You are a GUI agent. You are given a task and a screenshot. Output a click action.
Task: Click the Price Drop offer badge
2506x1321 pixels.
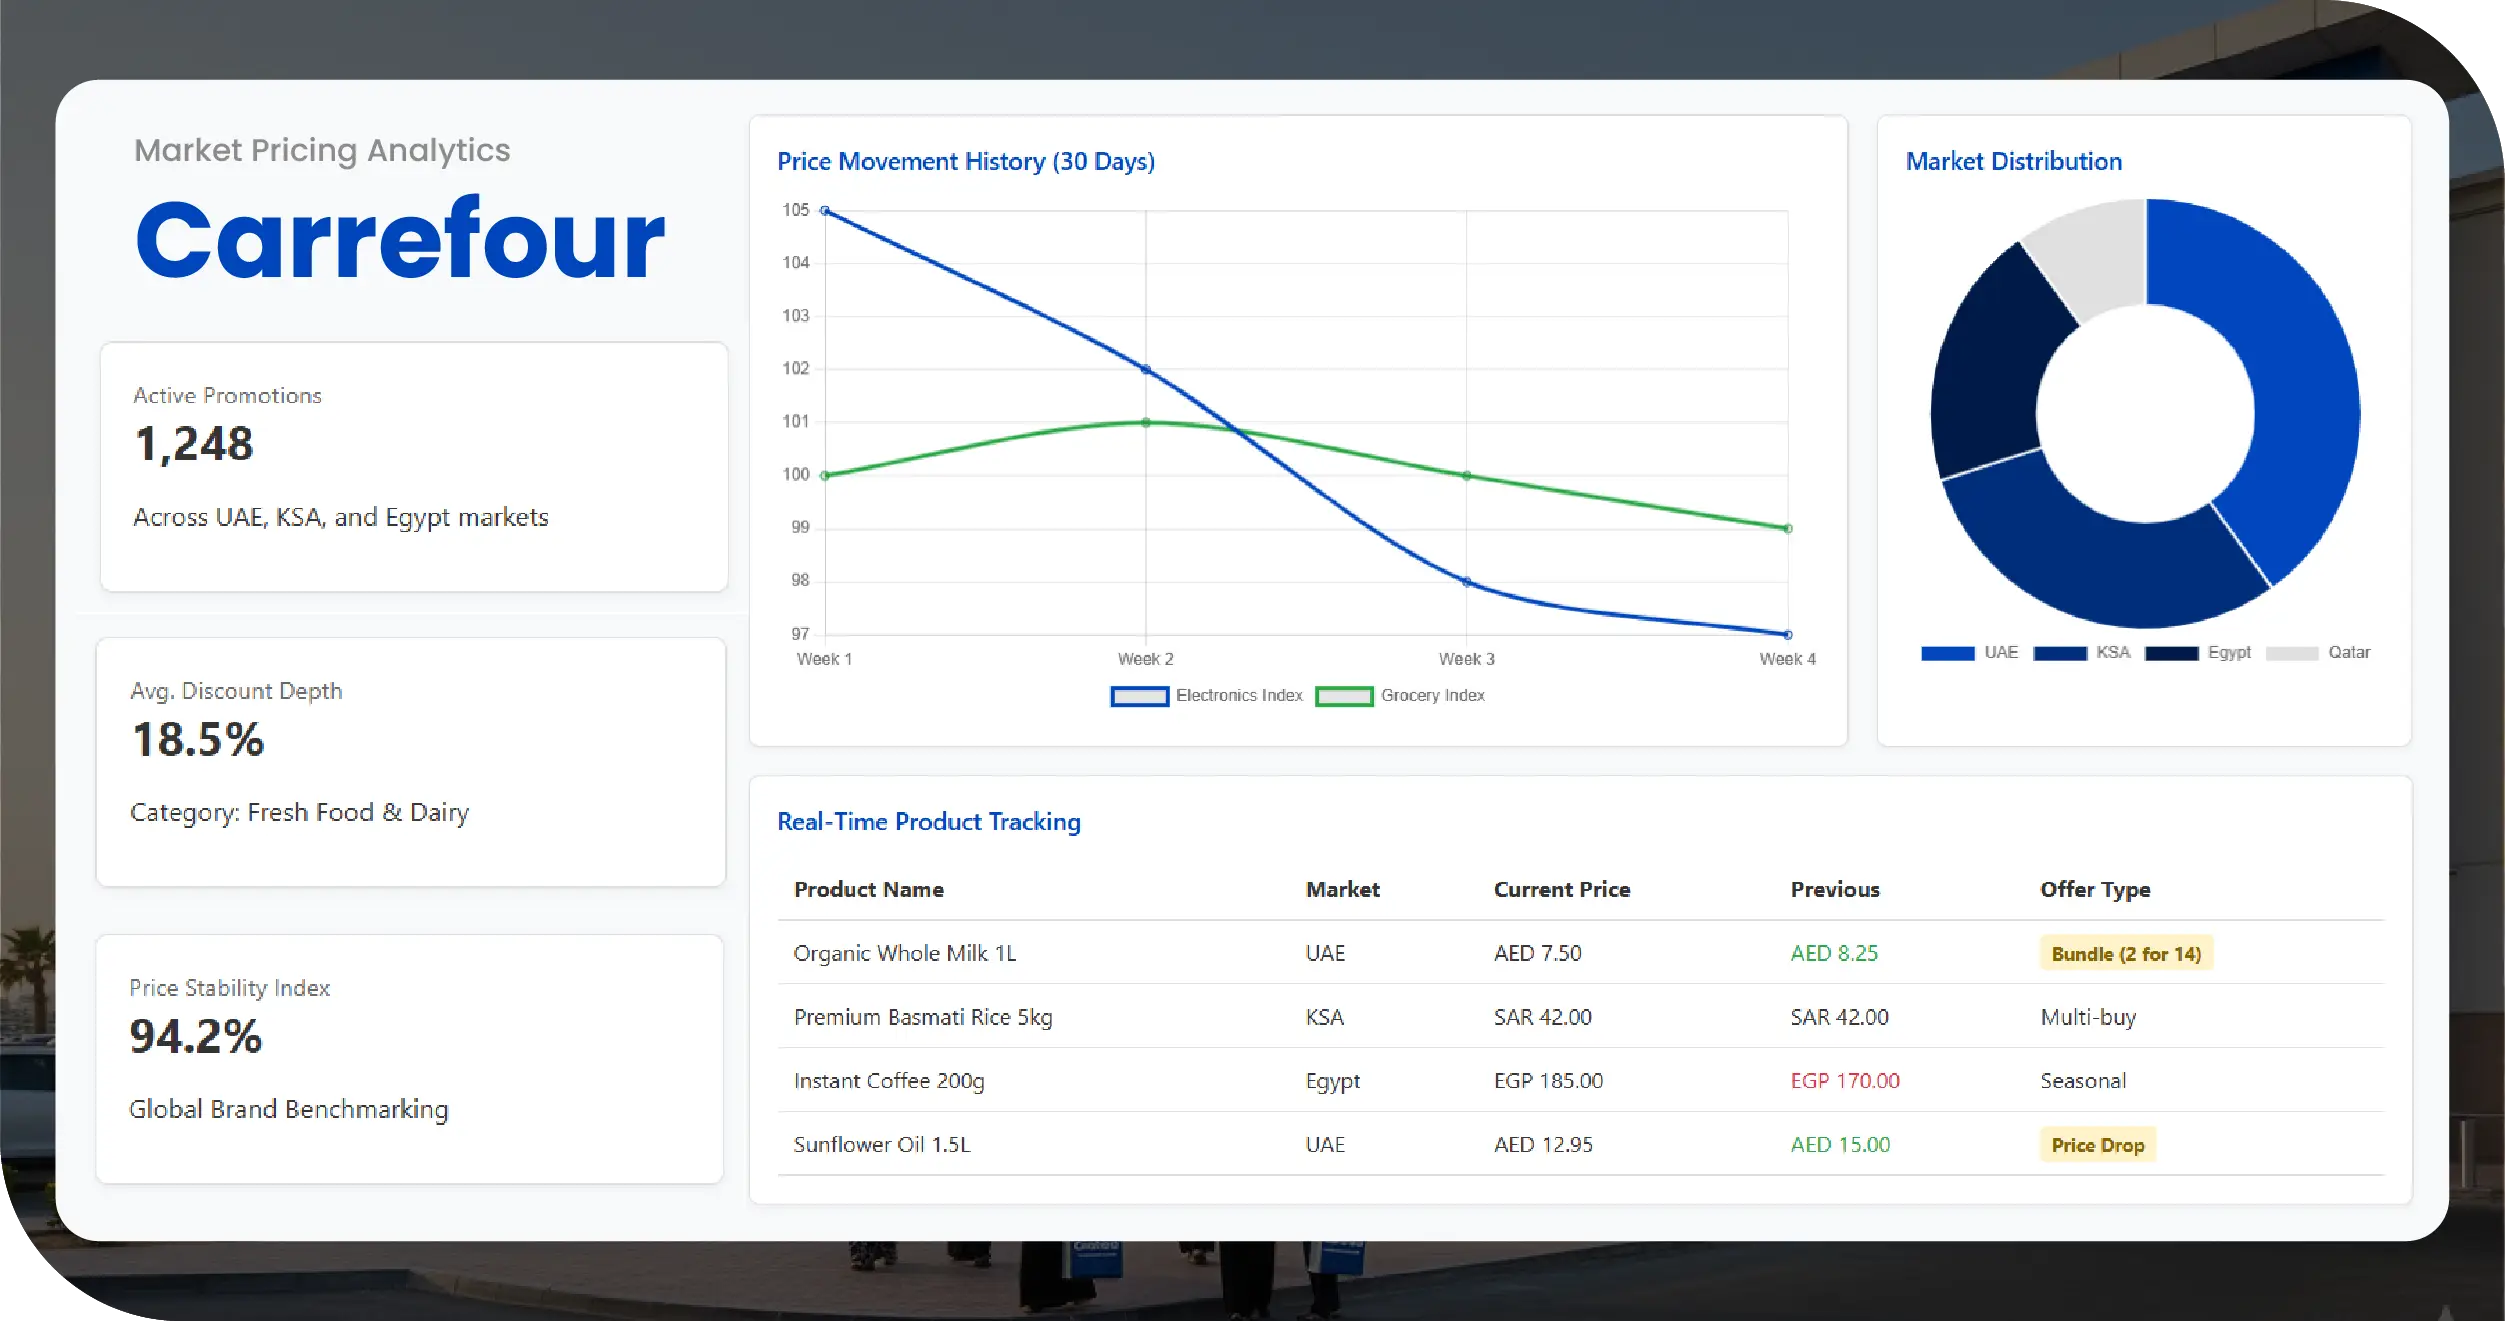pos(2097,1145)
